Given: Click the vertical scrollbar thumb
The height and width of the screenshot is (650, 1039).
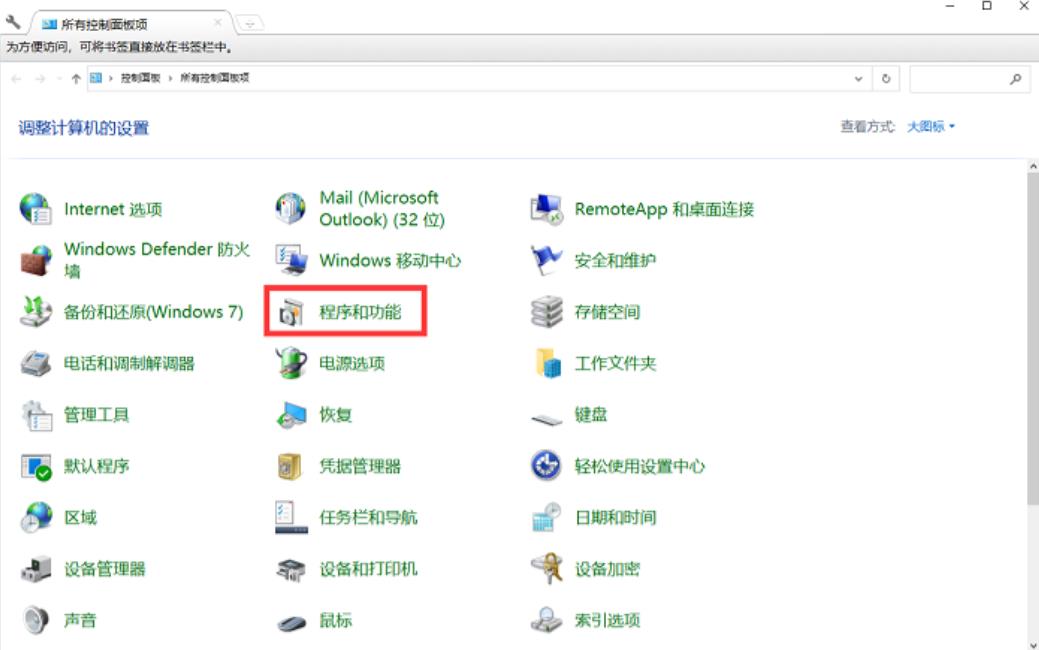Looking at the screenshot, I should 1033,340.
